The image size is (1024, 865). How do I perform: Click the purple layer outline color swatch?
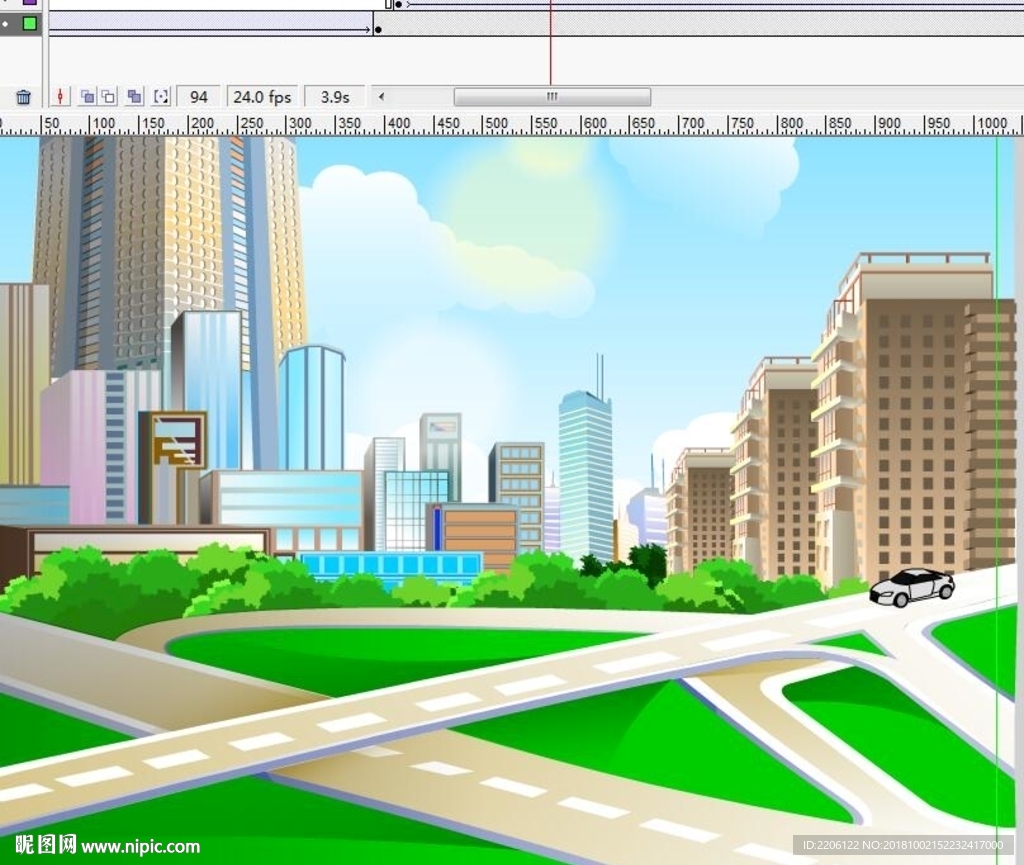coord(30,2)
